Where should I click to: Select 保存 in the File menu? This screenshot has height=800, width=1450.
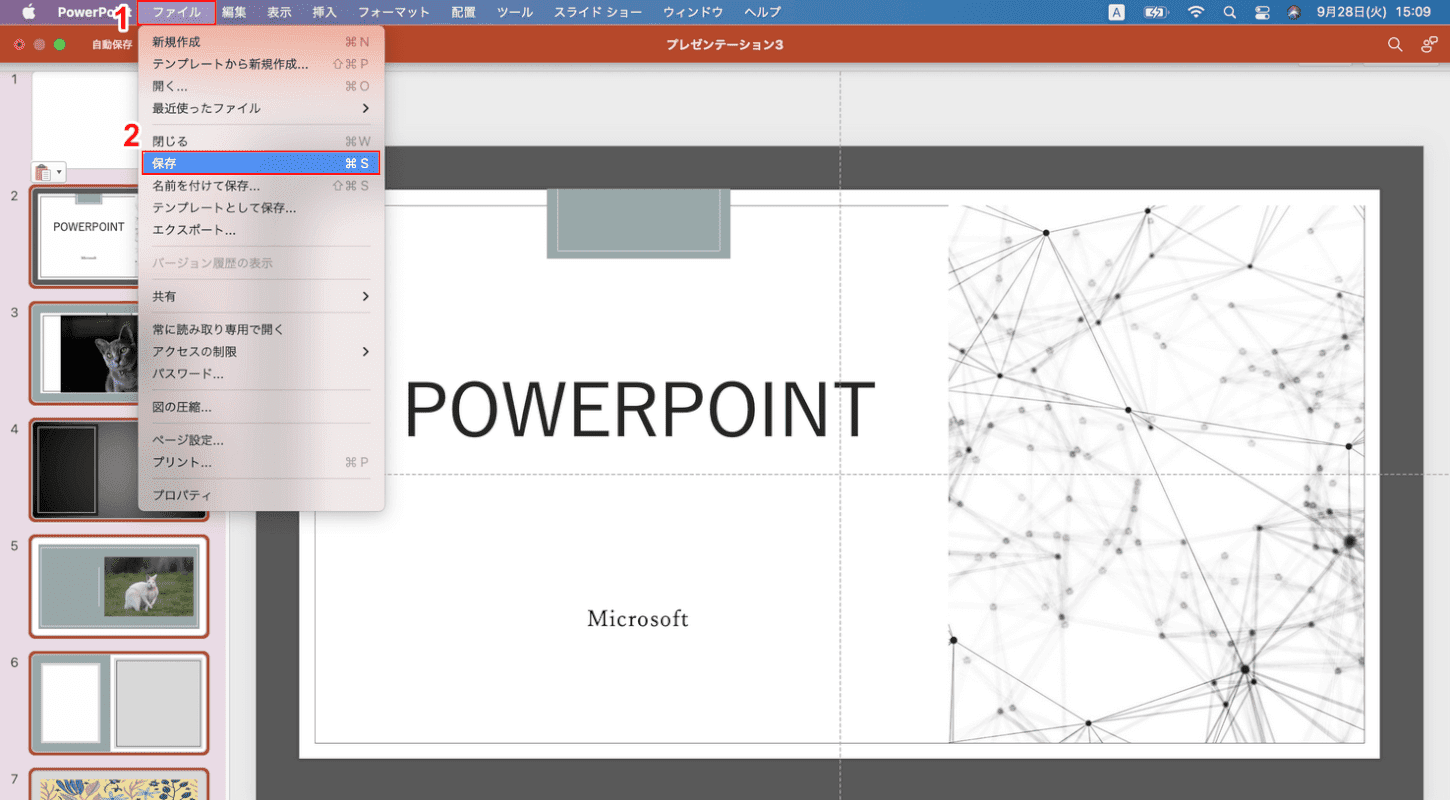point(261,163)
